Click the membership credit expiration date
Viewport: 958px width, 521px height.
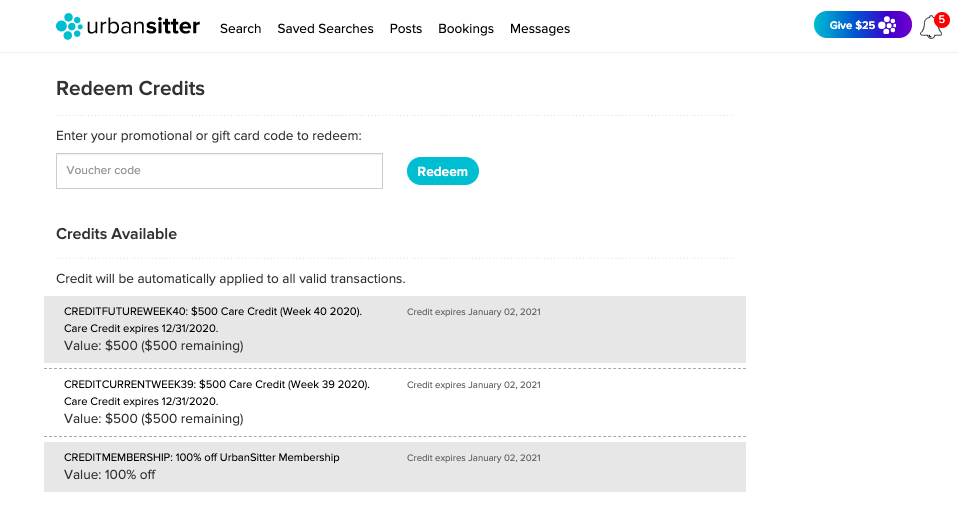[474, 458]
